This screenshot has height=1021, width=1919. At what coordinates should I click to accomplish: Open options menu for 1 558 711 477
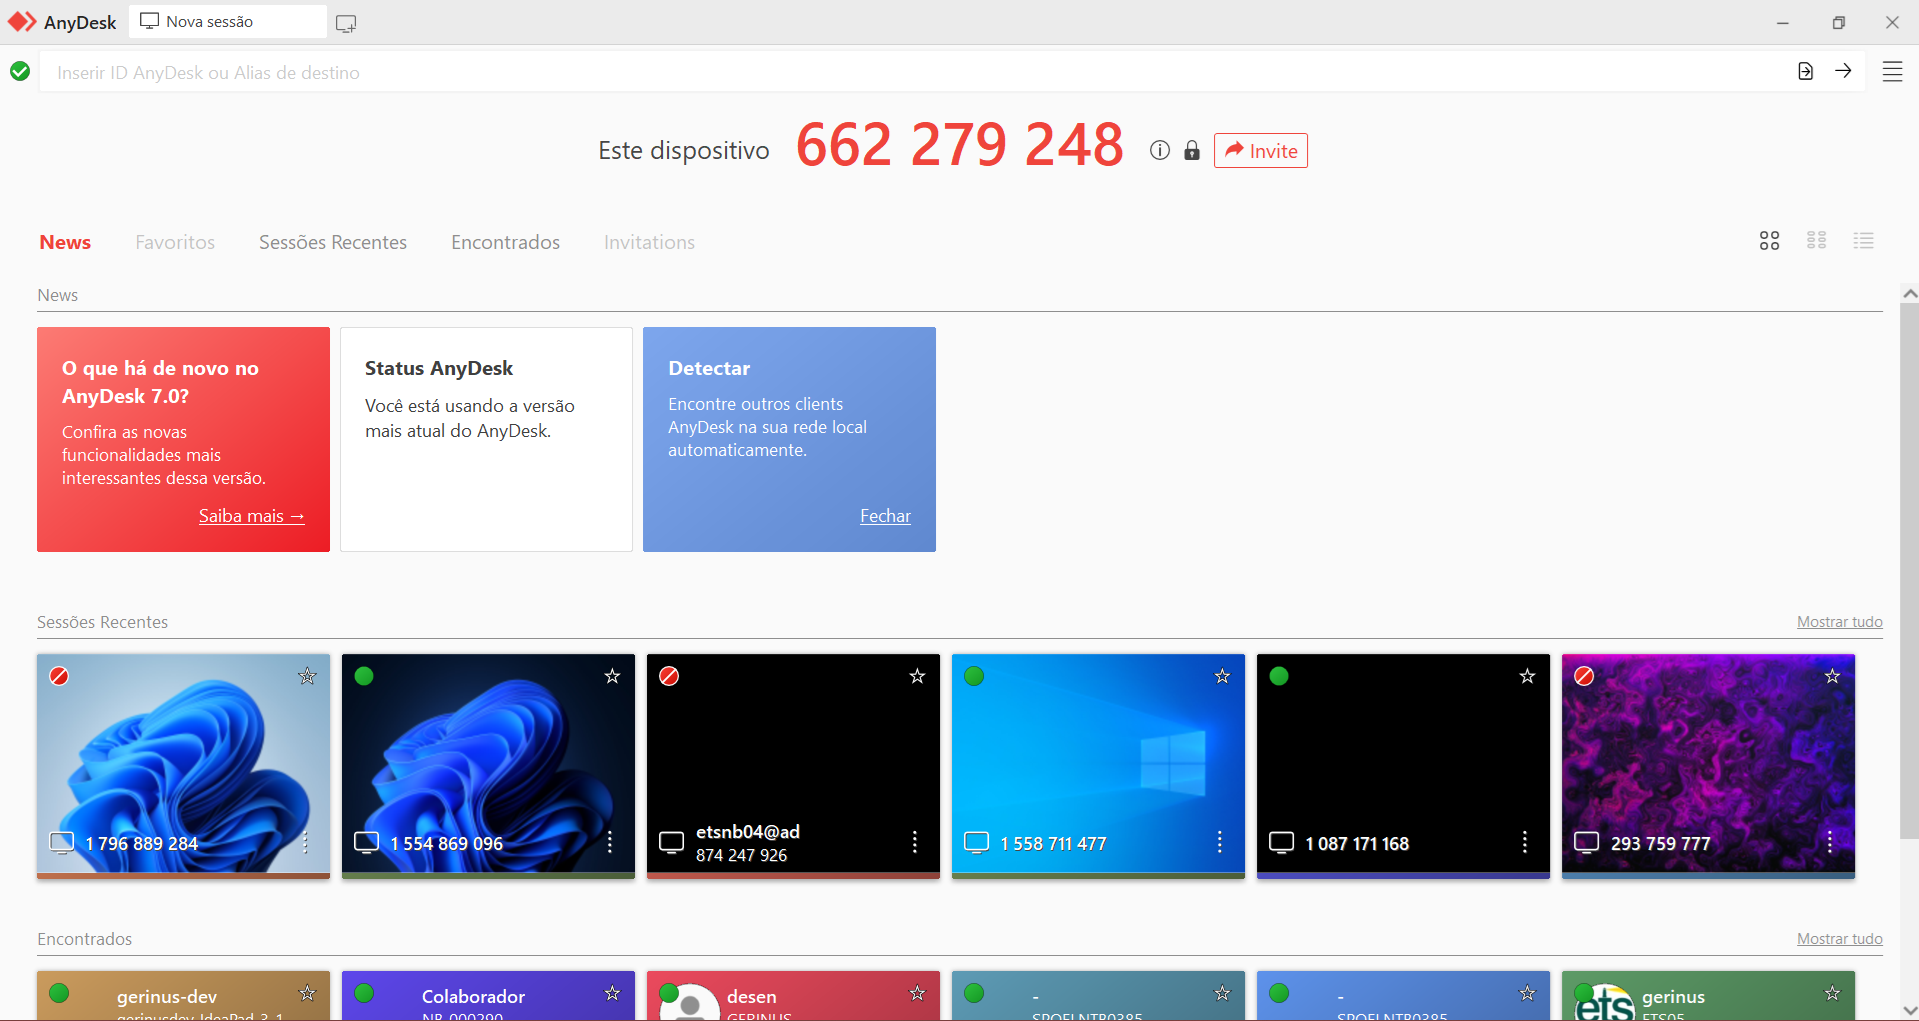pyautogui.click(x=1220, y=842)
